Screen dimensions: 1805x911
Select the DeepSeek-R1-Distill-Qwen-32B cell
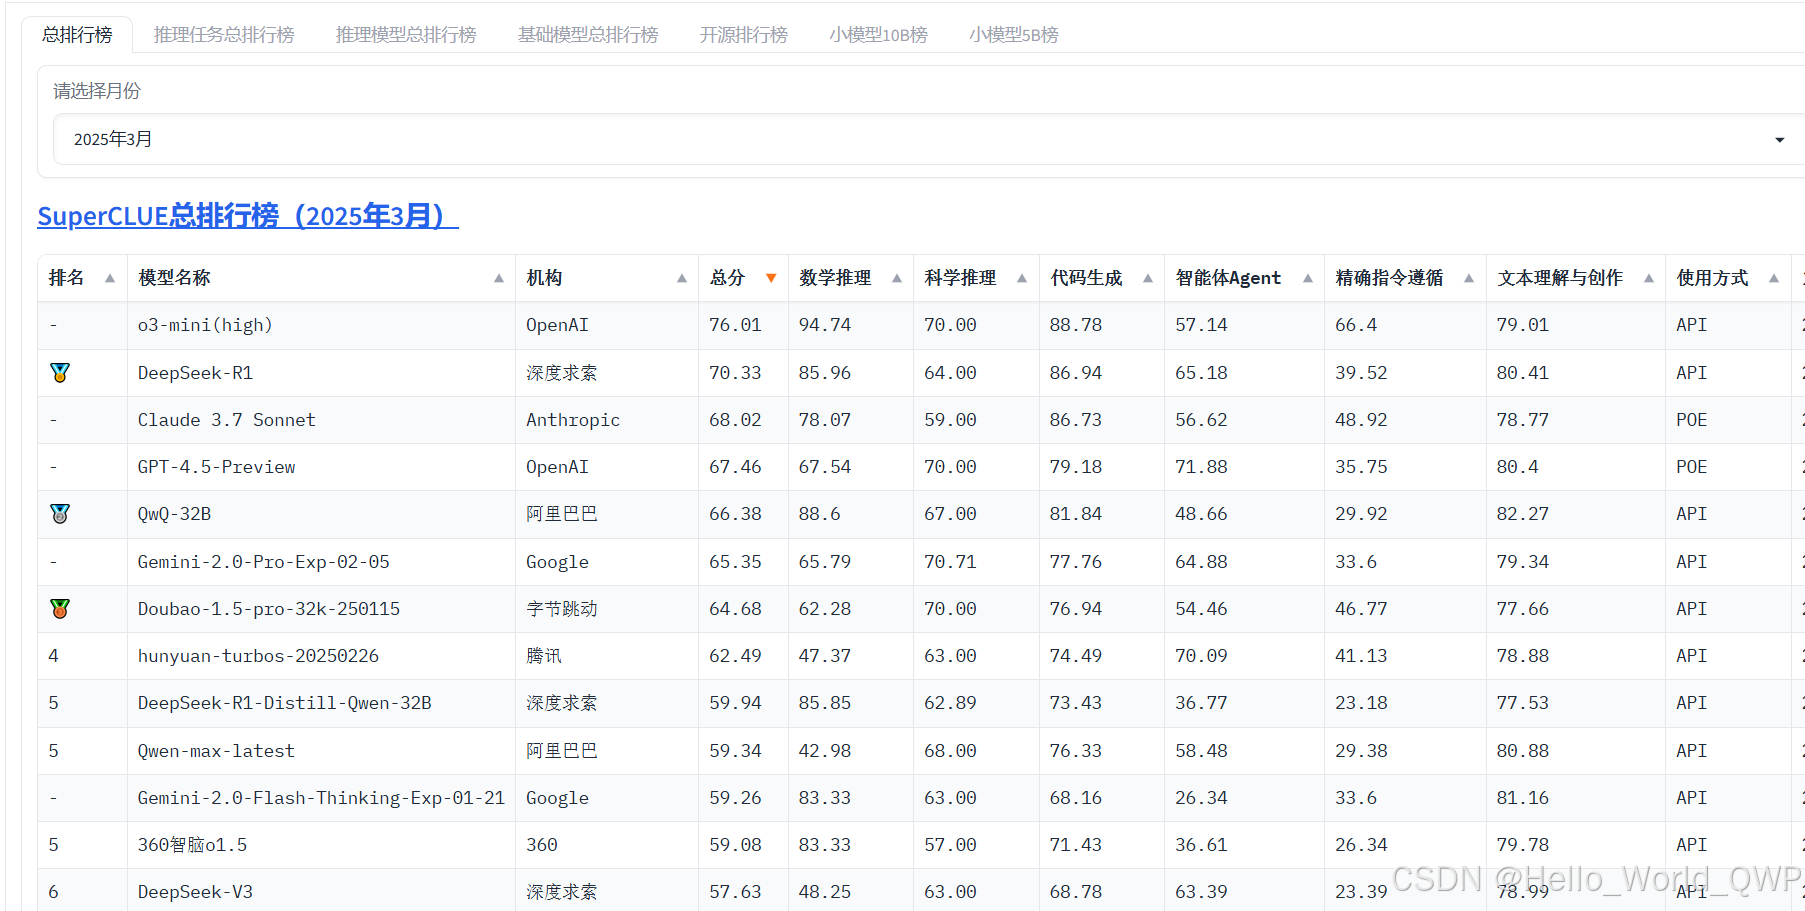click(x=321, y=703)
